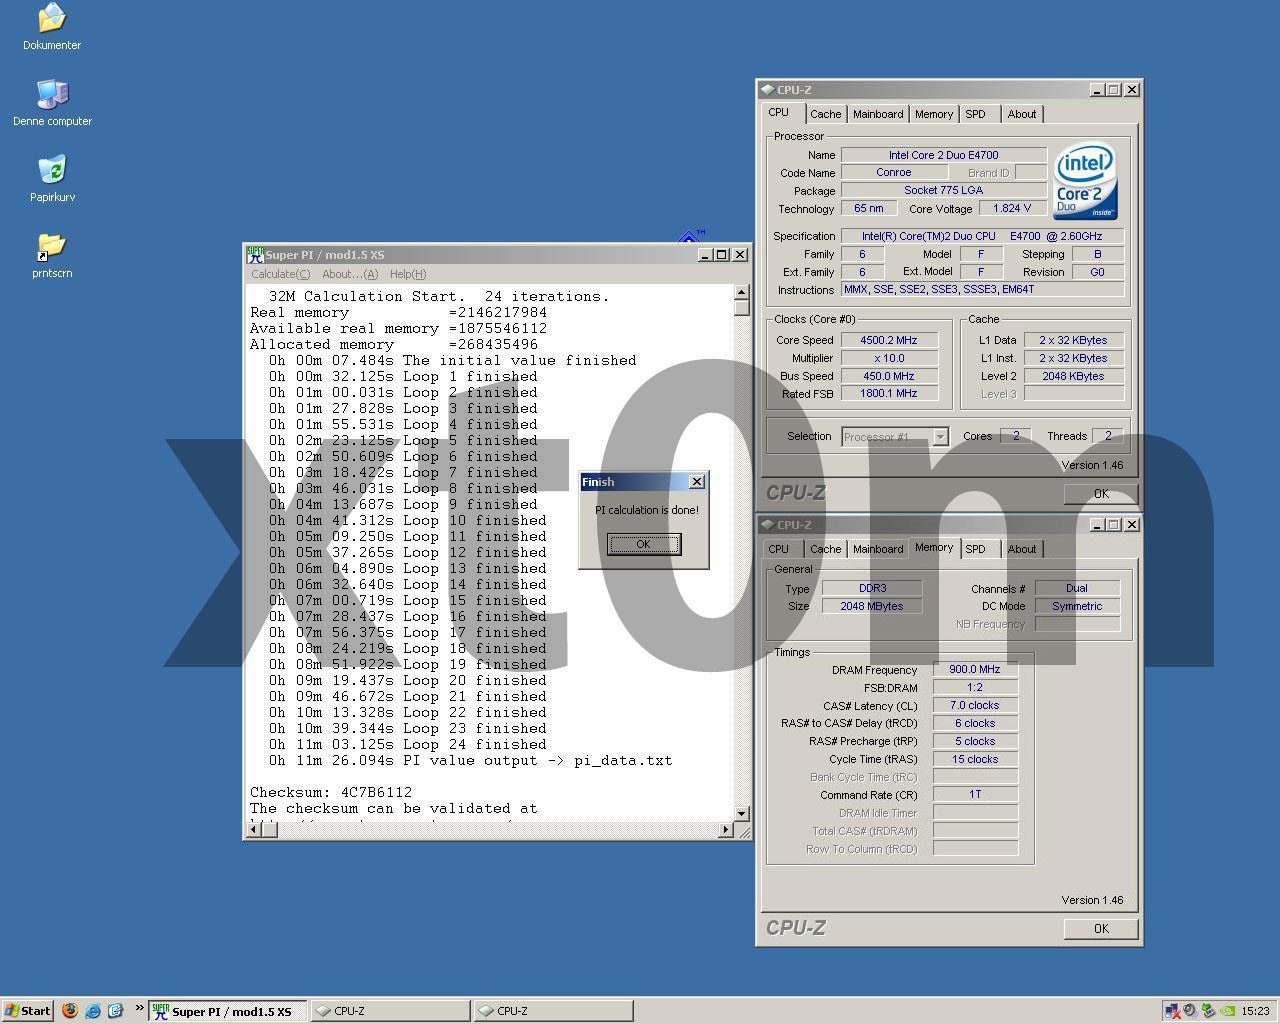
Task: Click the taskbar clock 15:23
Action: pos(1255,1011)
